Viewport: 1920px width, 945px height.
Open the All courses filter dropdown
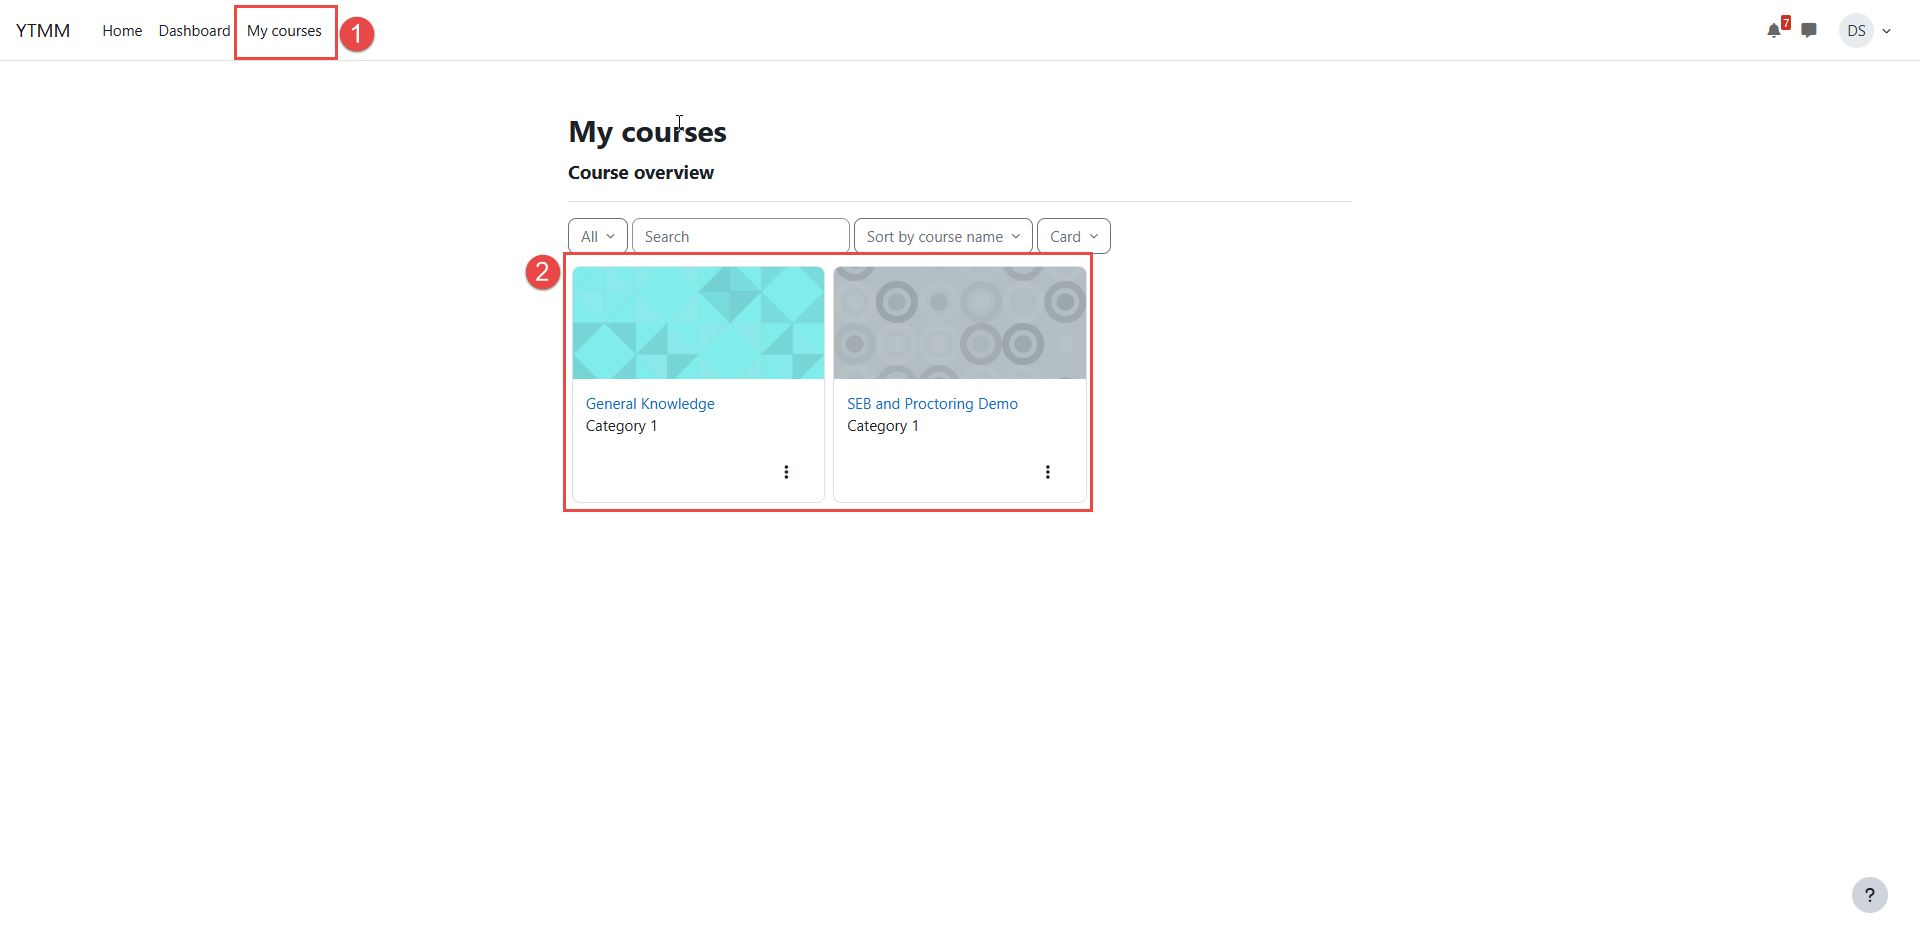click(x=598, y=236)
